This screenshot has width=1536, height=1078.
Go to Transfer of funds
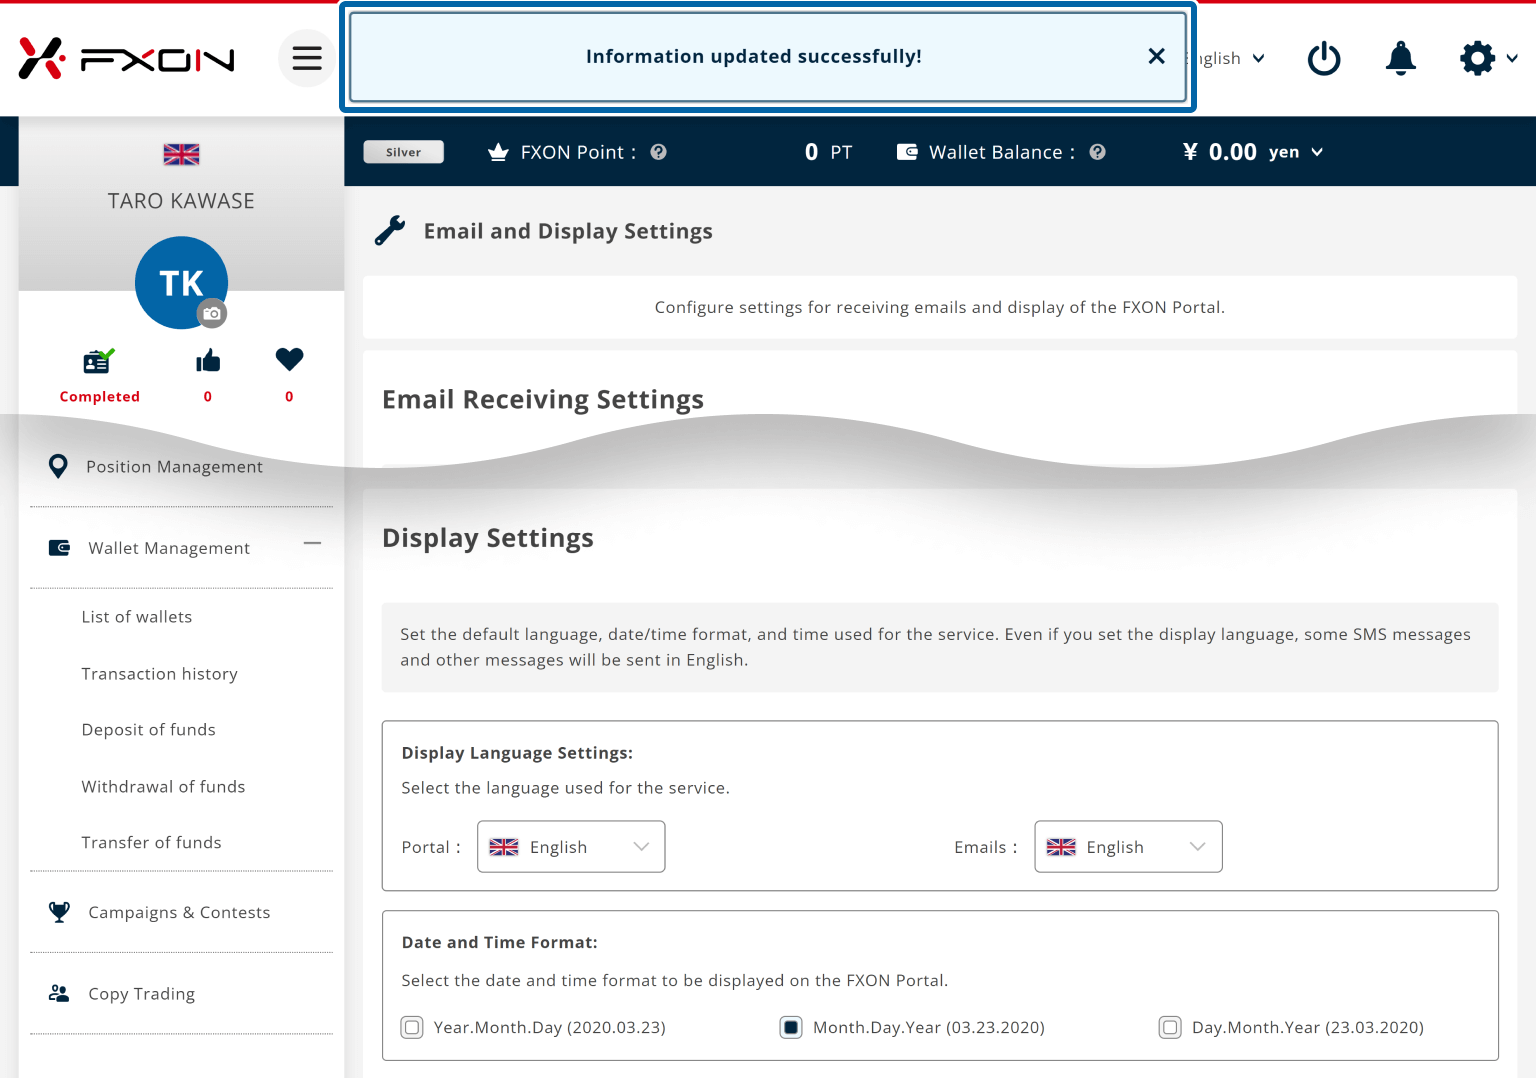[x=152, y=843]
